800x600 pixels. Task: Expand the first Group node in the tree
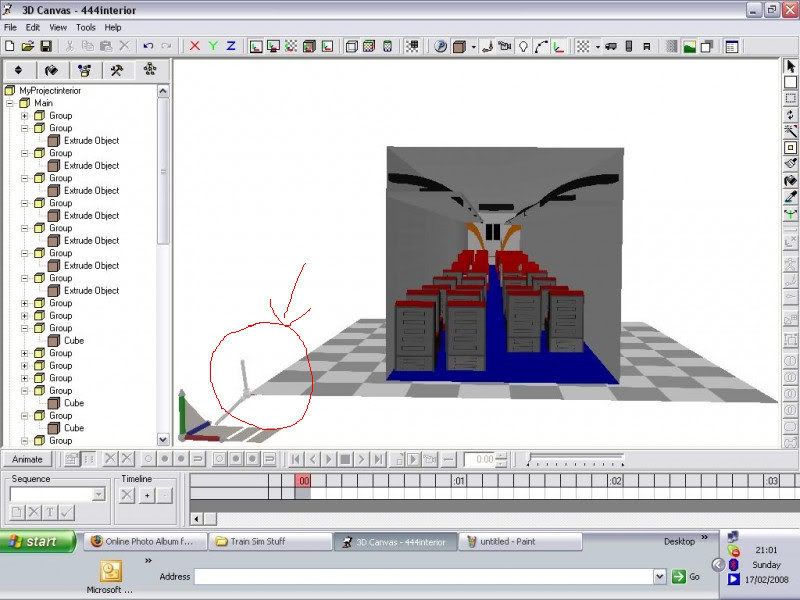25,115
